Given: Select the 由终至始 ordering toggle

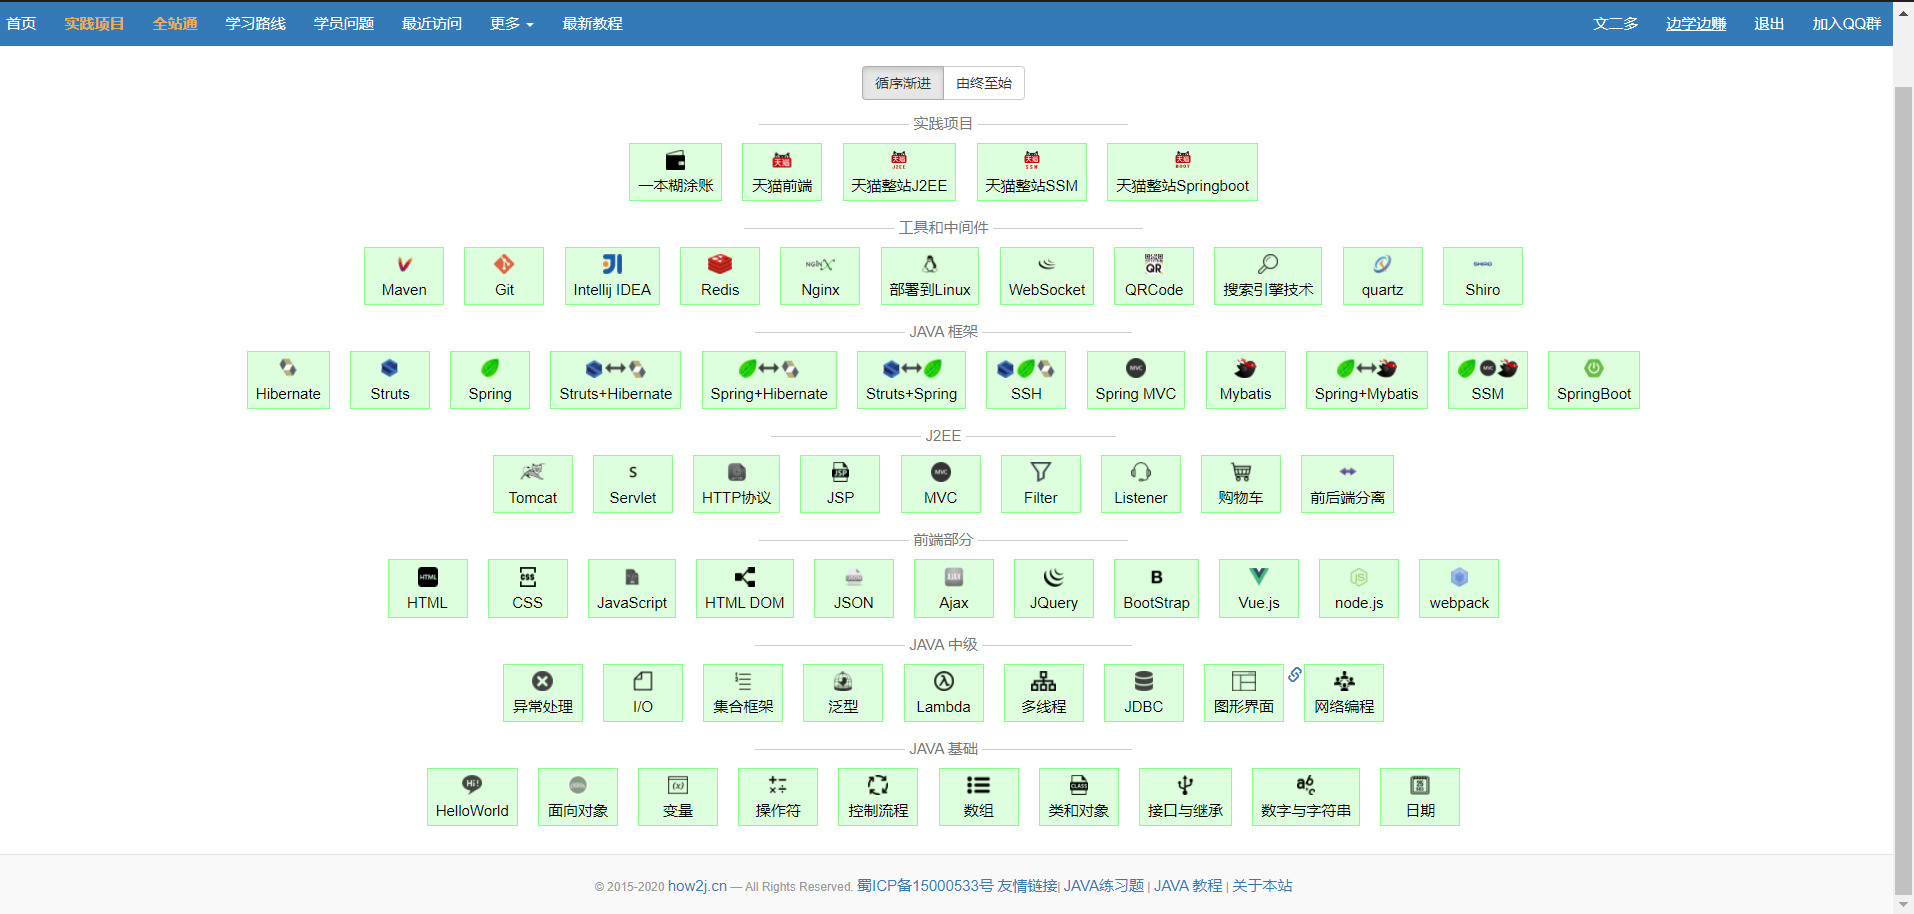Looking at the screenshot, I should pyautogui.click(x=984, y=83).
